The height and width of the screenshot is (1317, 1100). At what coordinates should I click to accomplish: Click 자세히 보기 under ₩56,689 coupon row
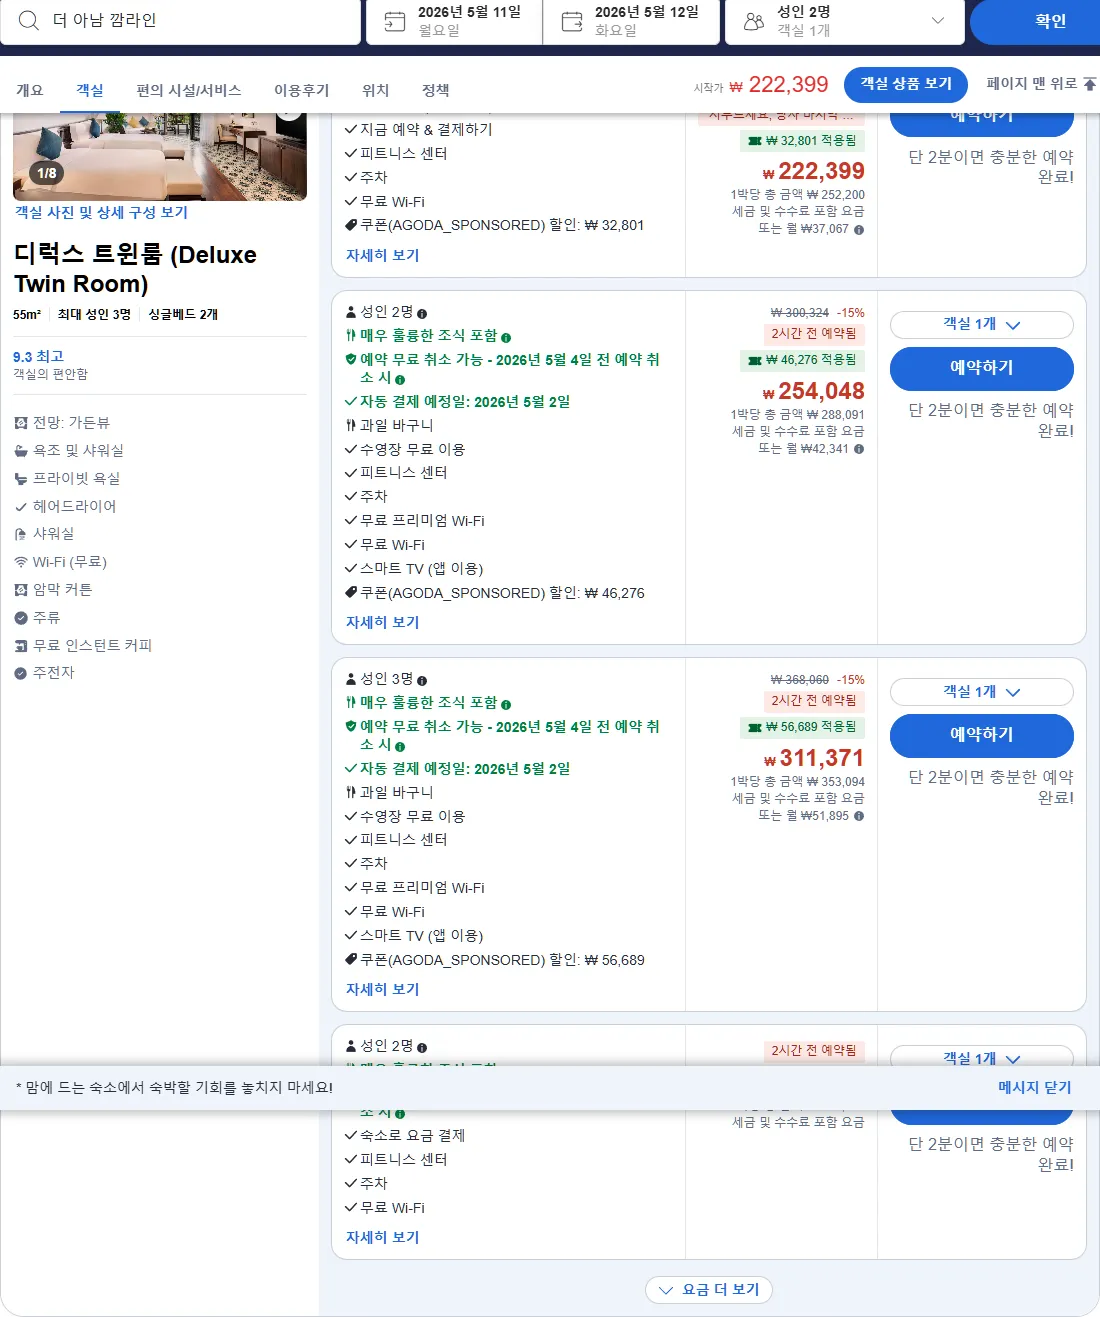[383, 989]
